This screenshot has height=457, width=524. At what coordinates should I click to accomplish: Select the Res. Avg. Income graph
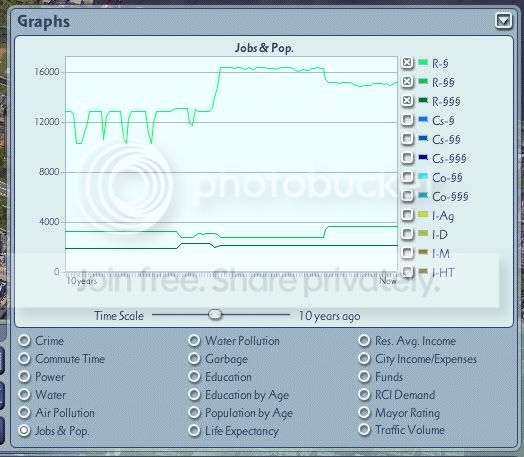[364, 340]
